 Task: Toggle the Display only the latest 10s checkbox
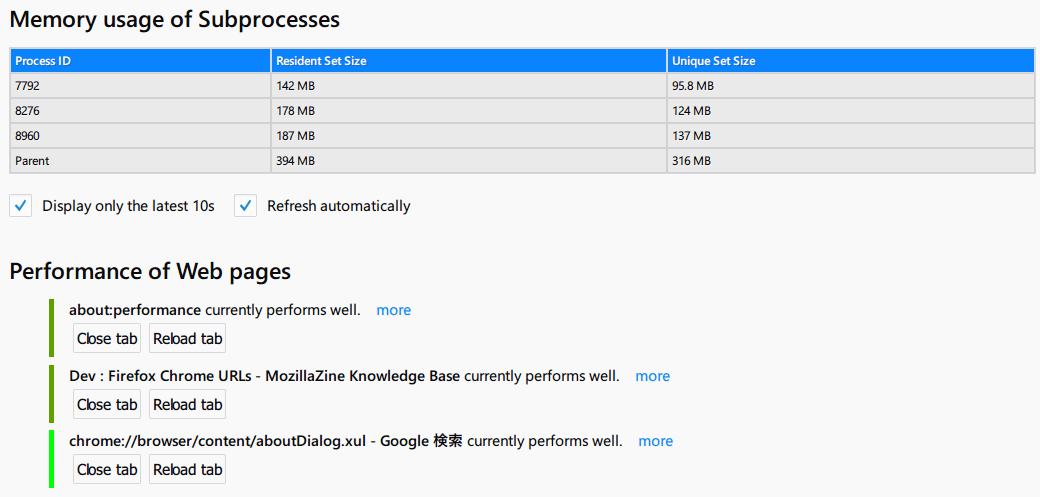(21, 206)
